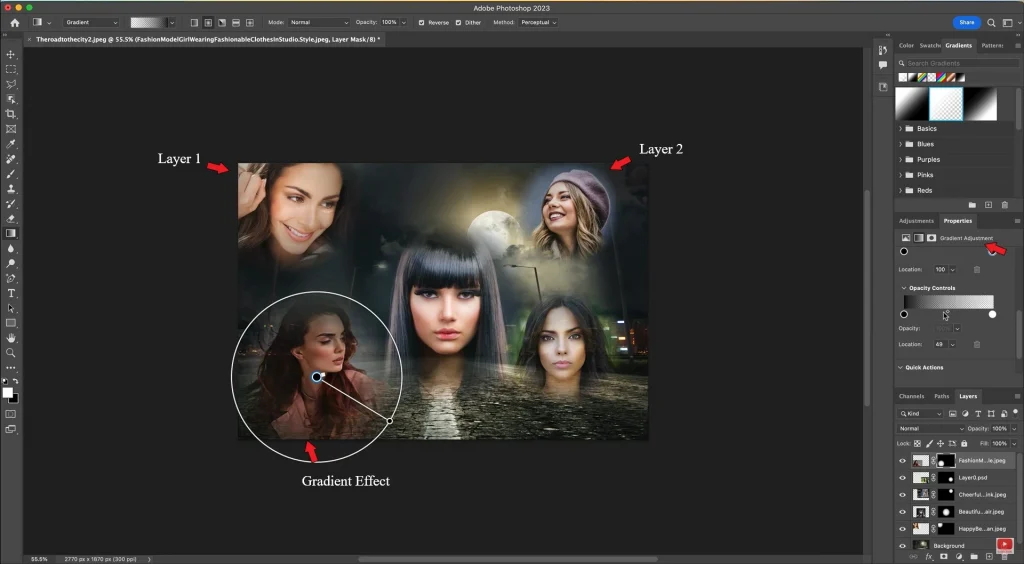
Task: Select the Dodge tool
Action: click(x=10, y=264)
